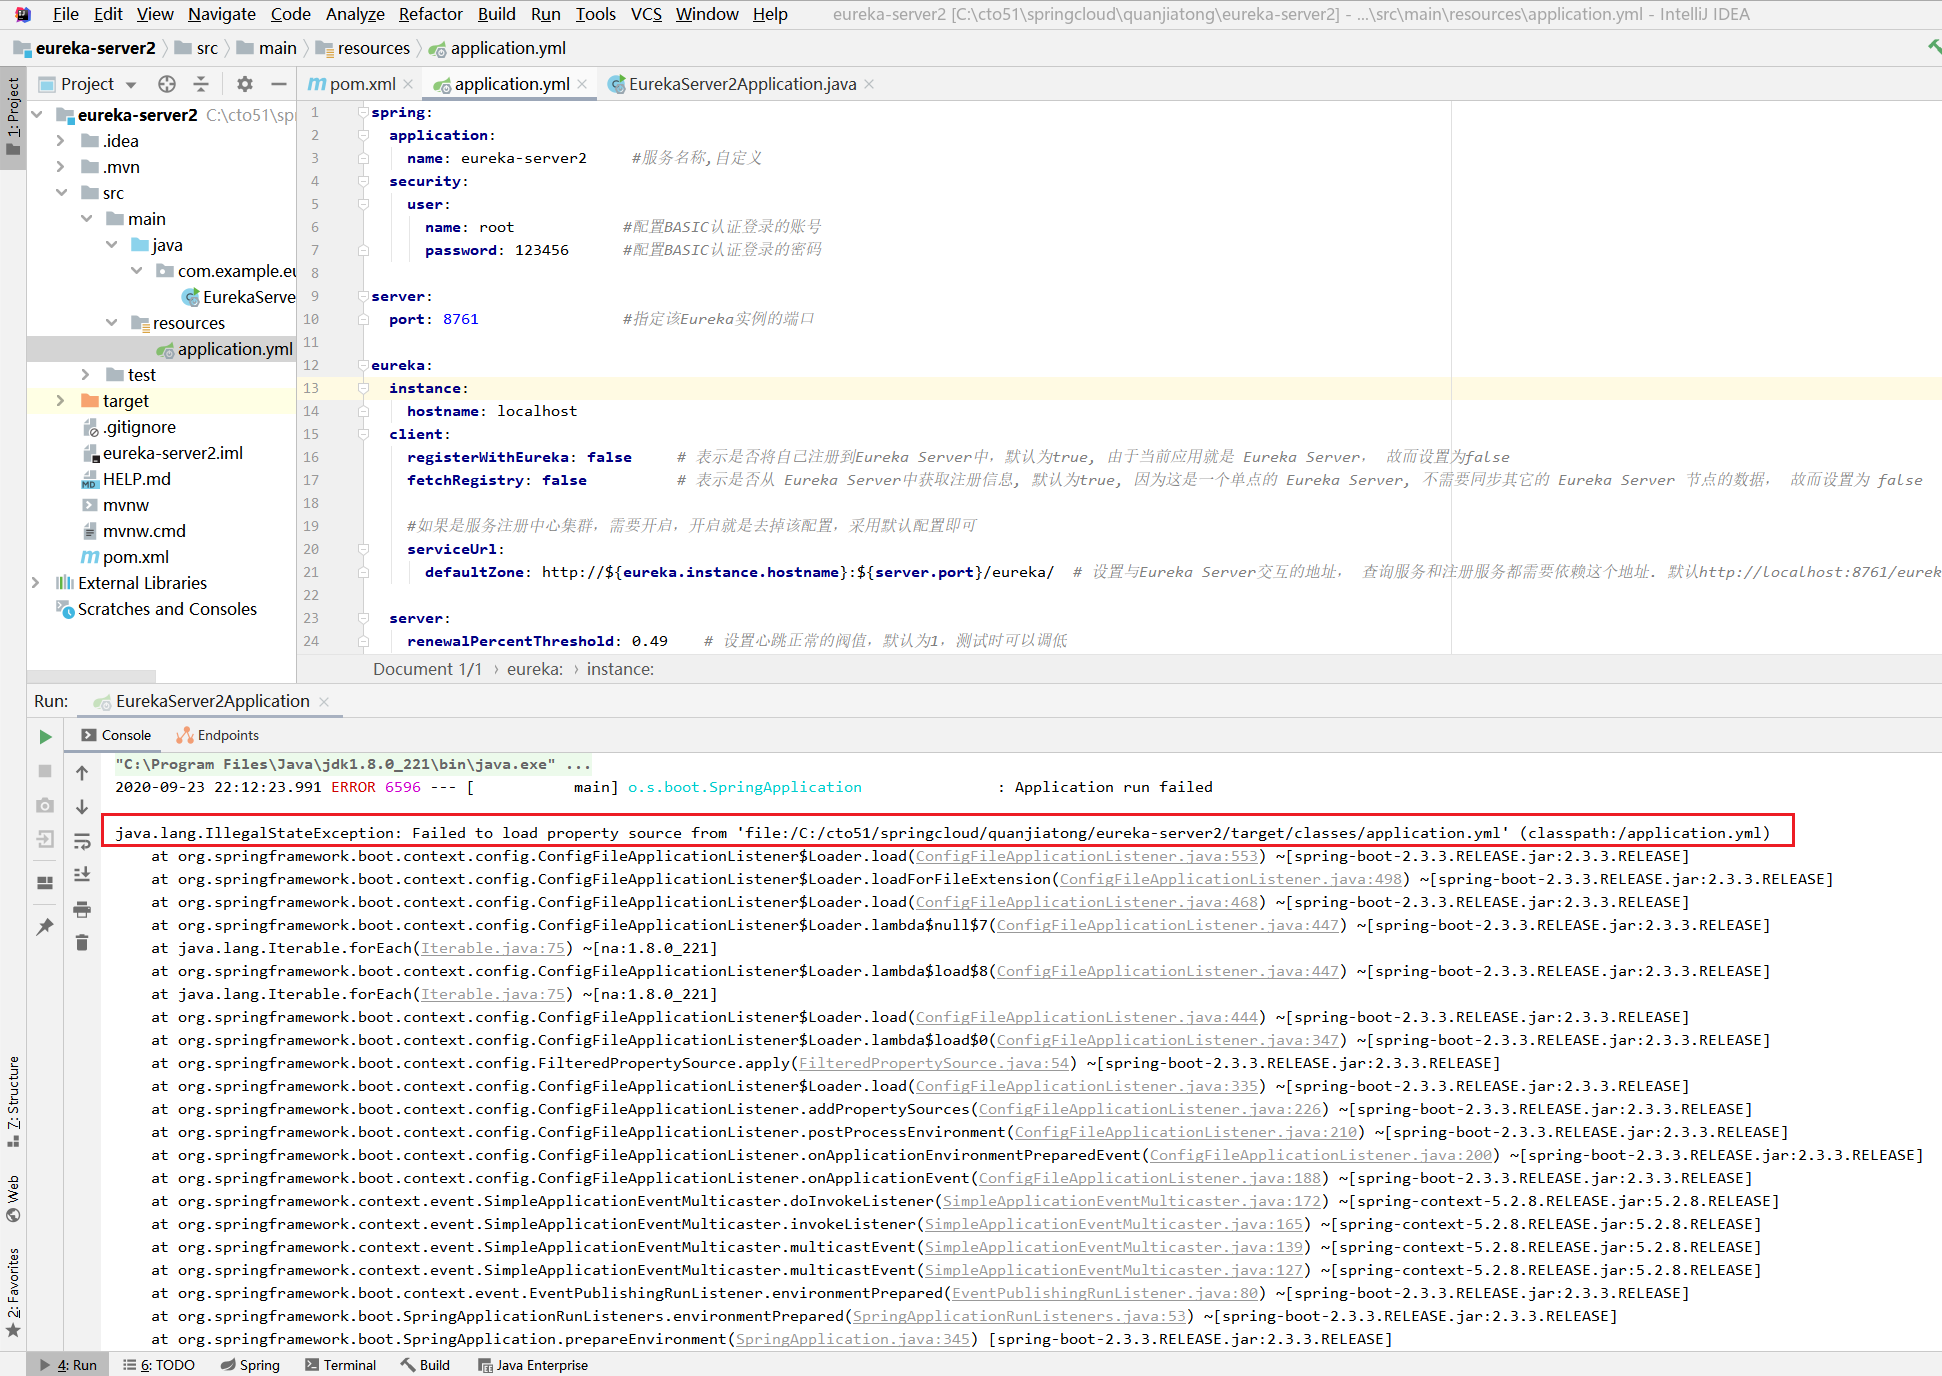This screenshot has height=1376, width=1942.
Task: Clear console with the trash icon
Action: (x=82, y=943)
